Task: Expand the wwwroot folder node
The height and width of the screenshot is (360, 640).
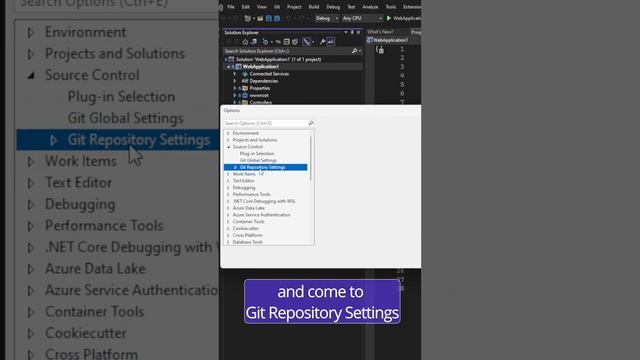Action: point(235,96)
